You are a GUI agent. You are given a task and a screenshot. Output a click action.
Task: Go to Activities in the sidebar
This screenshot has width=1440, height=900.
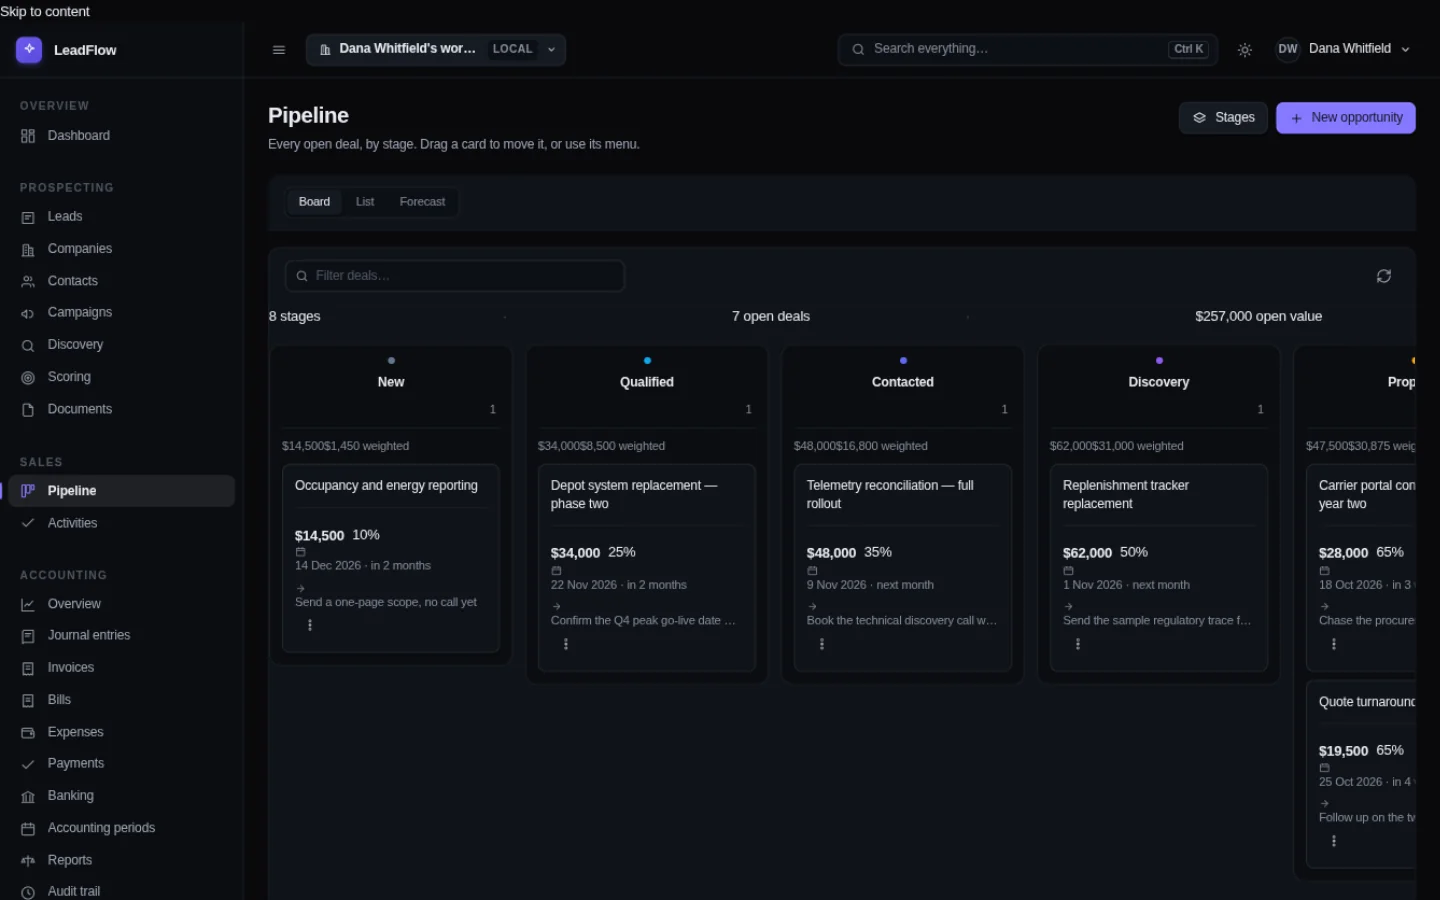[122, 523]
